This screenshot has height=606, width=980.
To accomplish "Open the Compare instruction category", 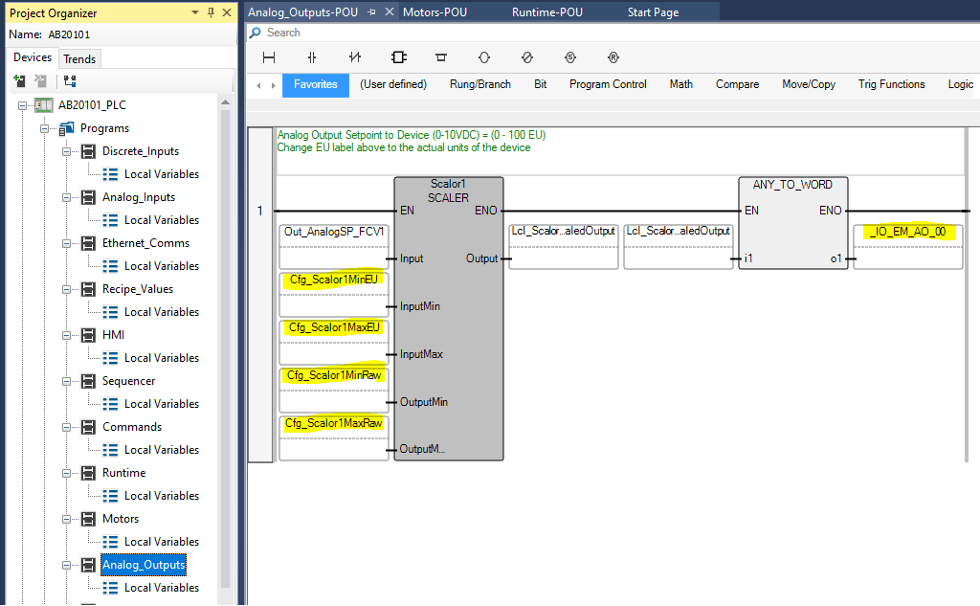I will (738, 84).
